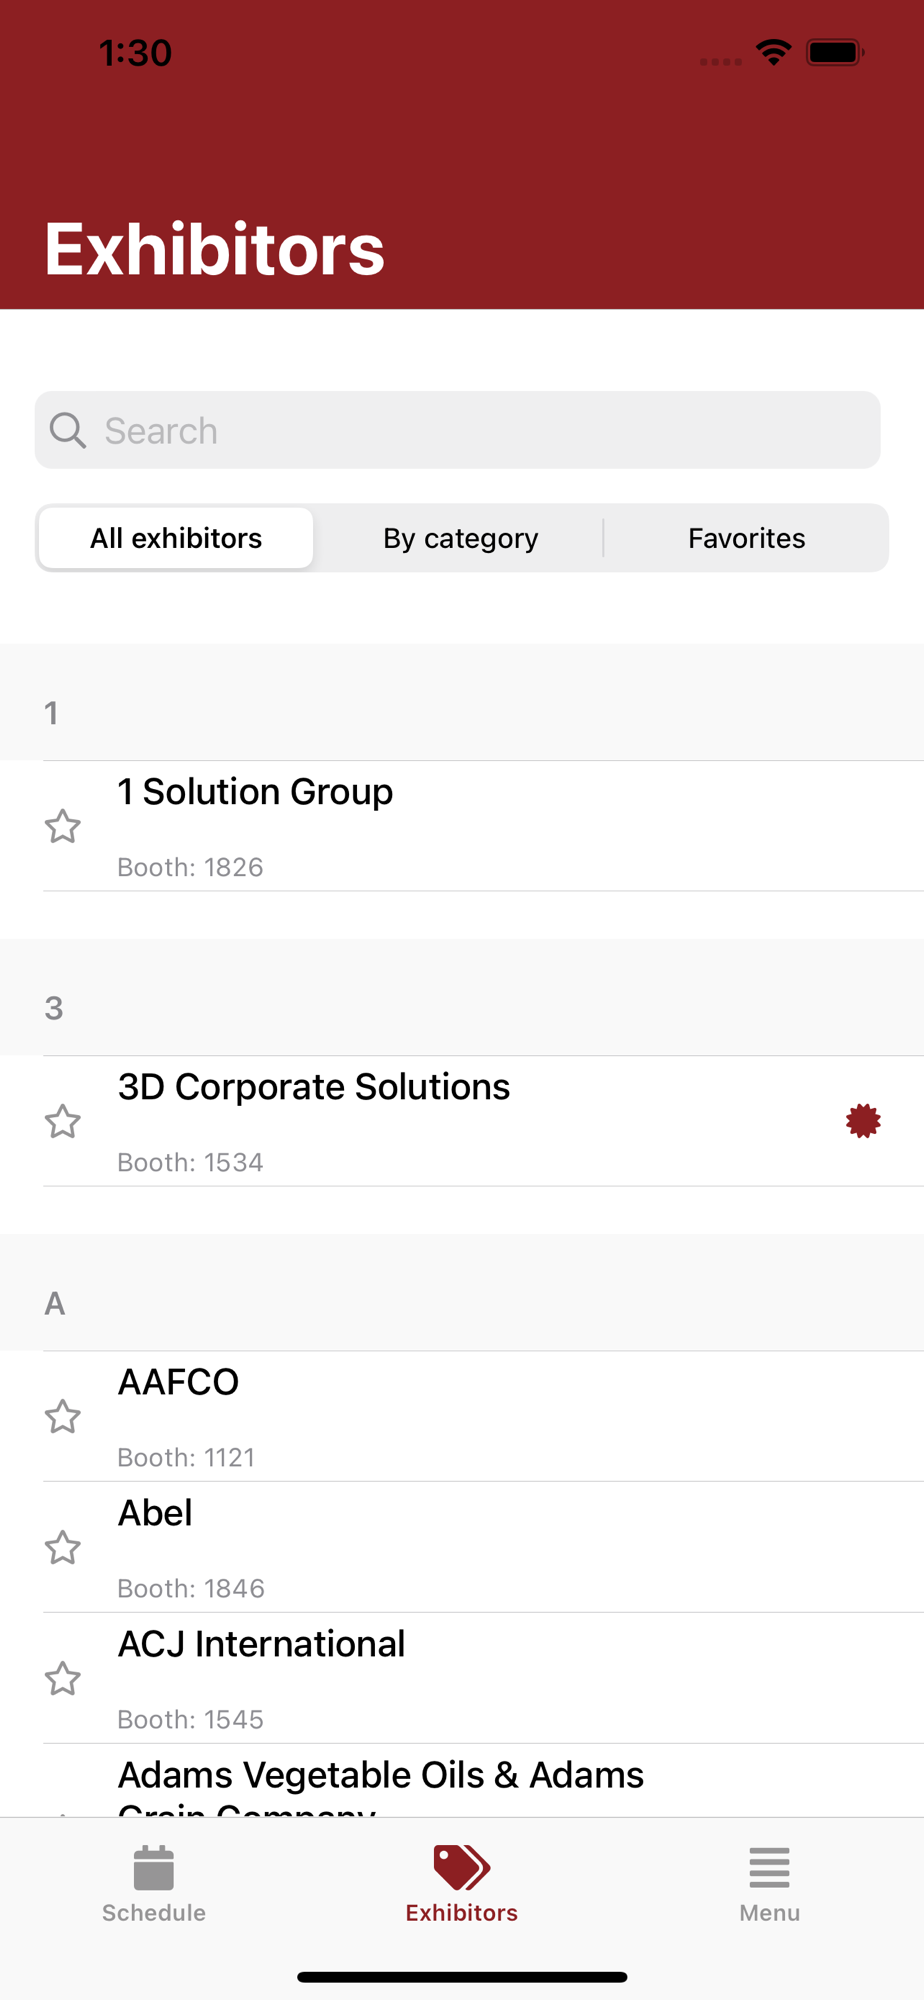
Task: Toggle favorite star for Abel
Action: click(x=63, y=1547)
